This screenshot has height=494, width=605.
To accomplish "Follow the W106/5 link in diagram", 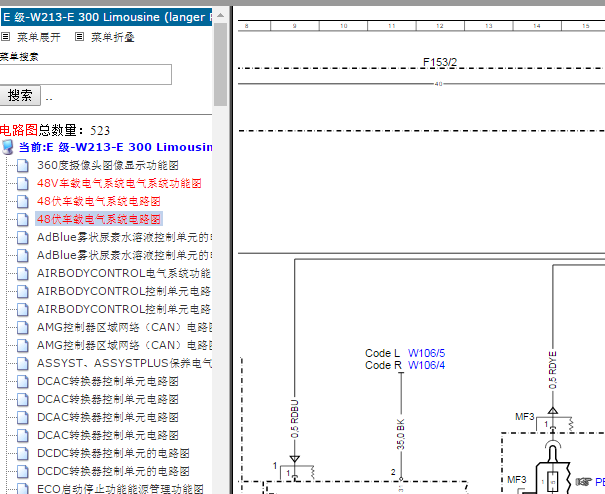I will (426, 353).
